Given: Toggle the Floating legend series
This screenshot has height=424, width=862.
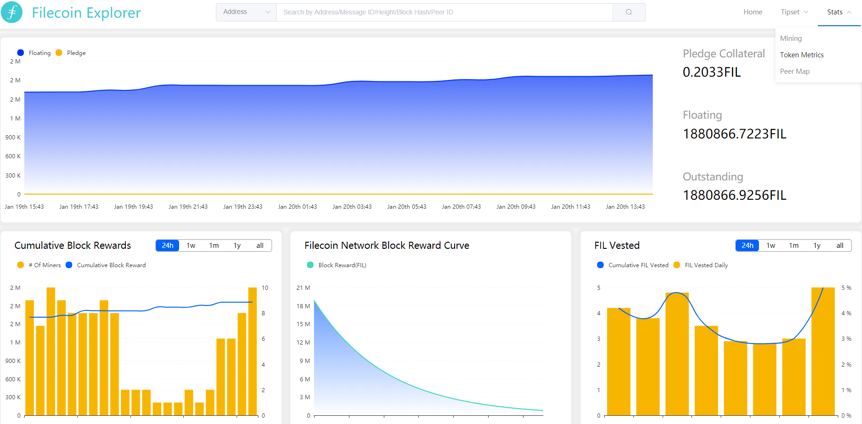Looking at the screenshot, I should [x=34, y=53].
